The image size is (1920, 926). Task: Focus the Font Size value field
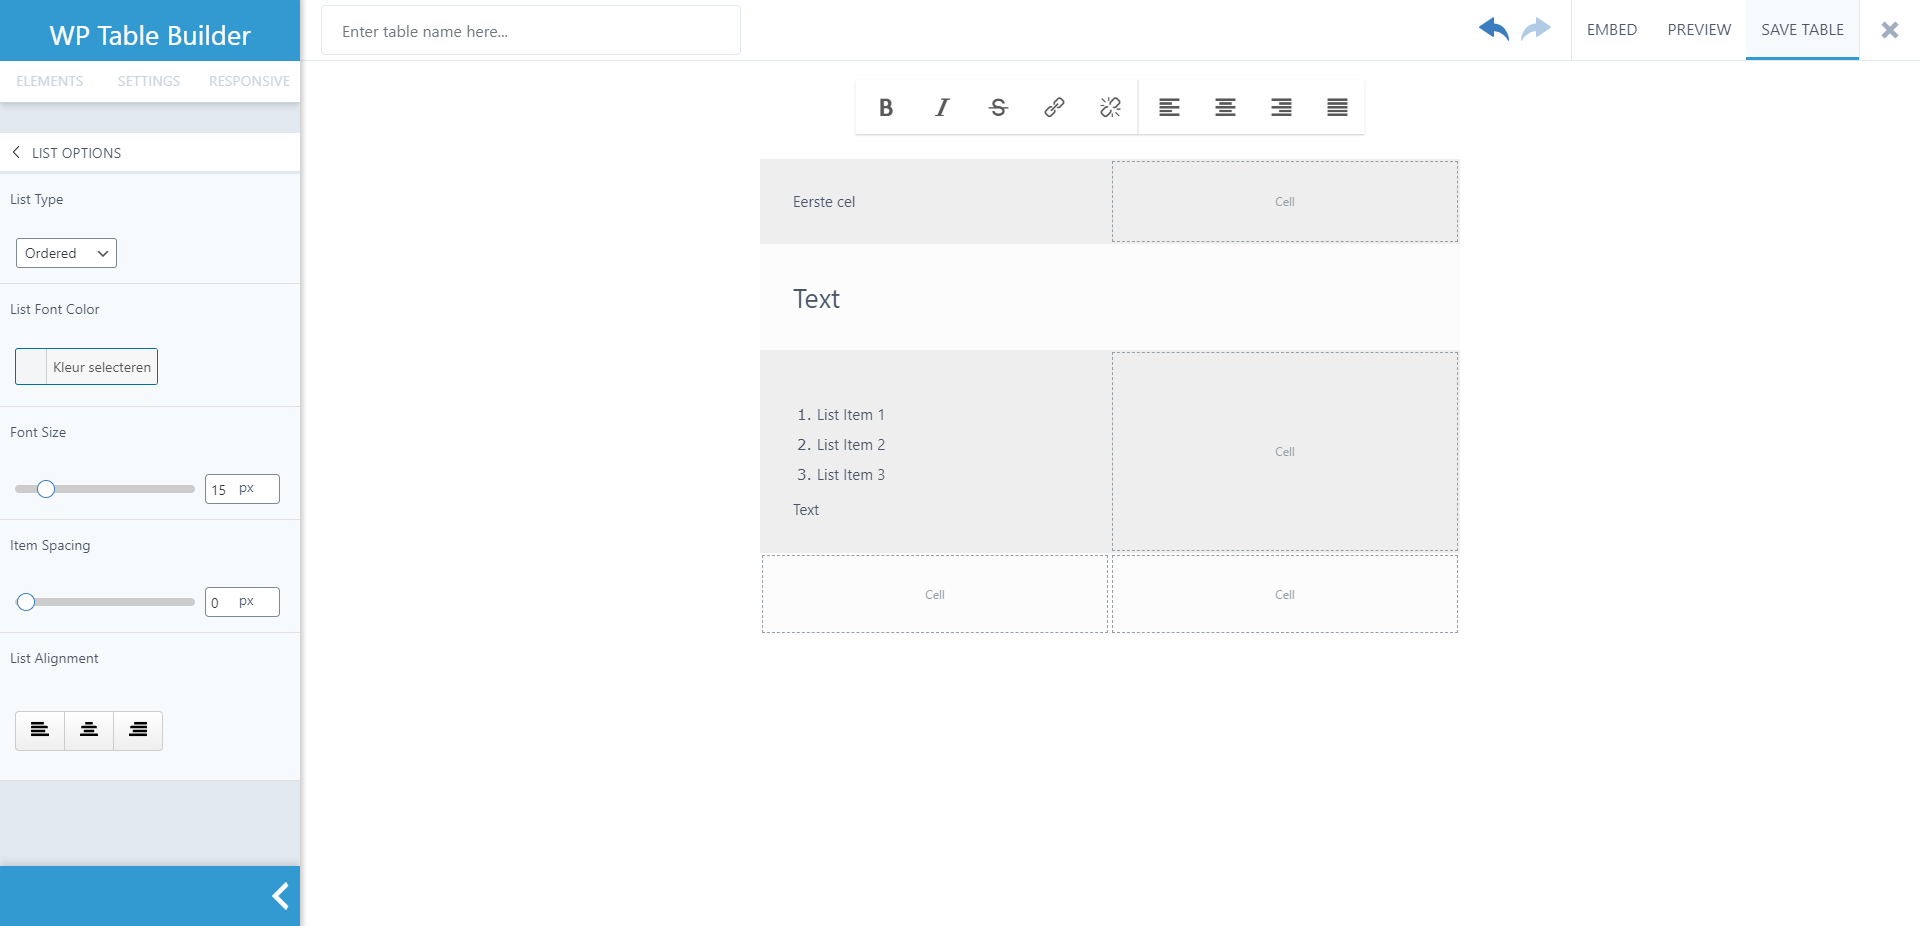click(x=242, y=489)
